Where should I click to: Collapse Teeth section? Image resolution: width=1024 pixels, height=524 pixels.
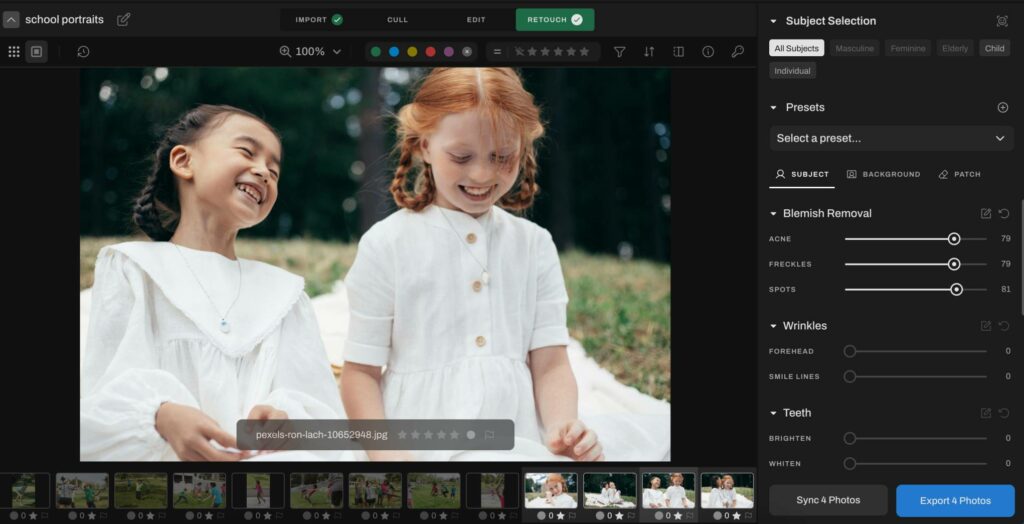click(773, 413)
